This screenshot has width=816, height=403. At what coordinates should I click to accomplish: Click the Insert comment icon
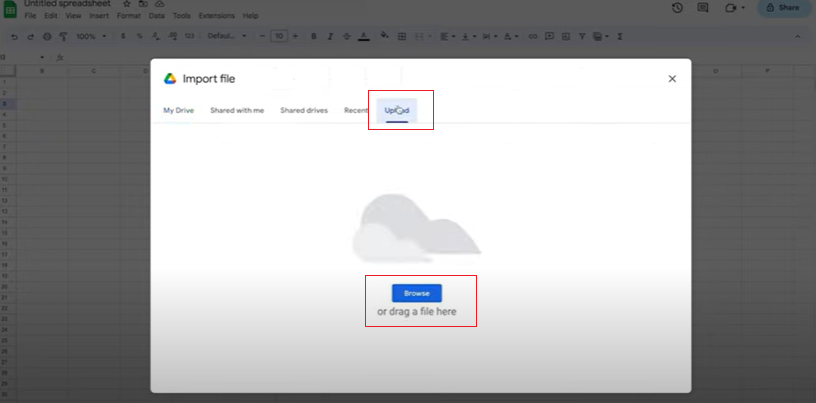tap(549, 36)
